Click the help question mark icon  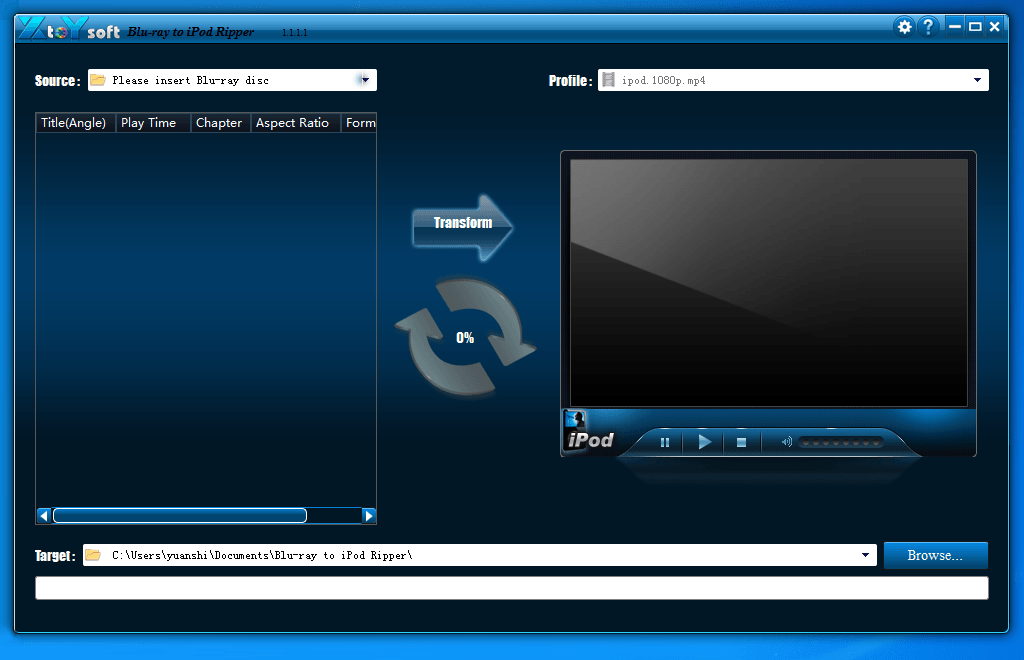(x=928, y=27)
